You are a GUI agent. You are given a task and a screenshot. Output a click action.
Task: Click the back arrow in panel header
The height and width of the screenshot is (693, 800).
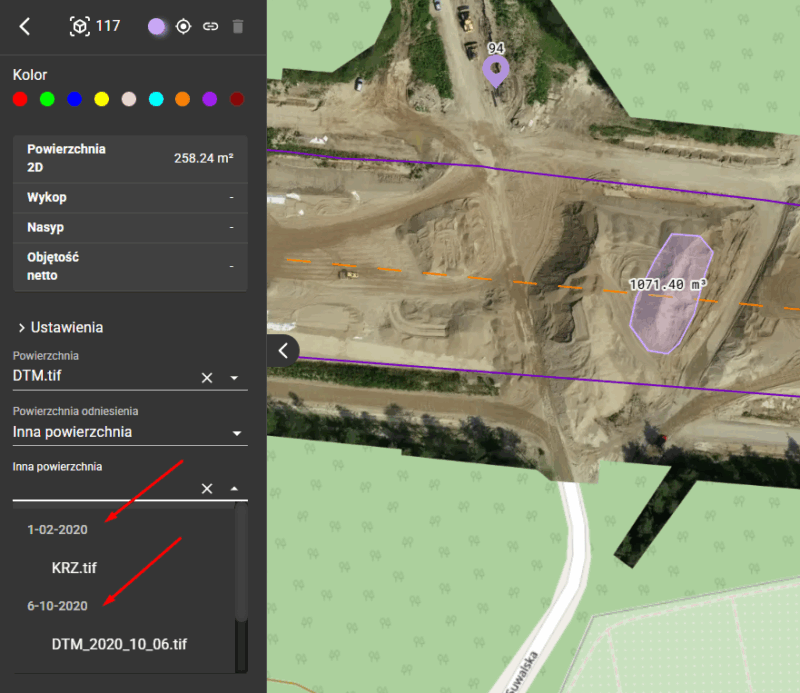coord(25,27)
